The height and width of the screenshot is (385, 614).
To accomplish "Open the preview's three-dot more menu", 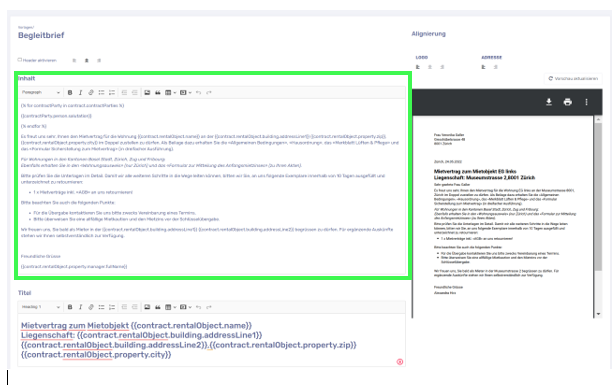I will pyautogui.click(x=586, y=102).
